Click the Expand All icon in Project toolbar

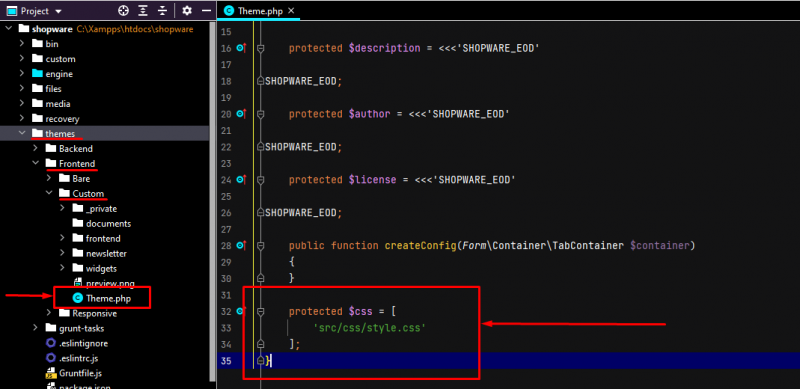[143, 10]
